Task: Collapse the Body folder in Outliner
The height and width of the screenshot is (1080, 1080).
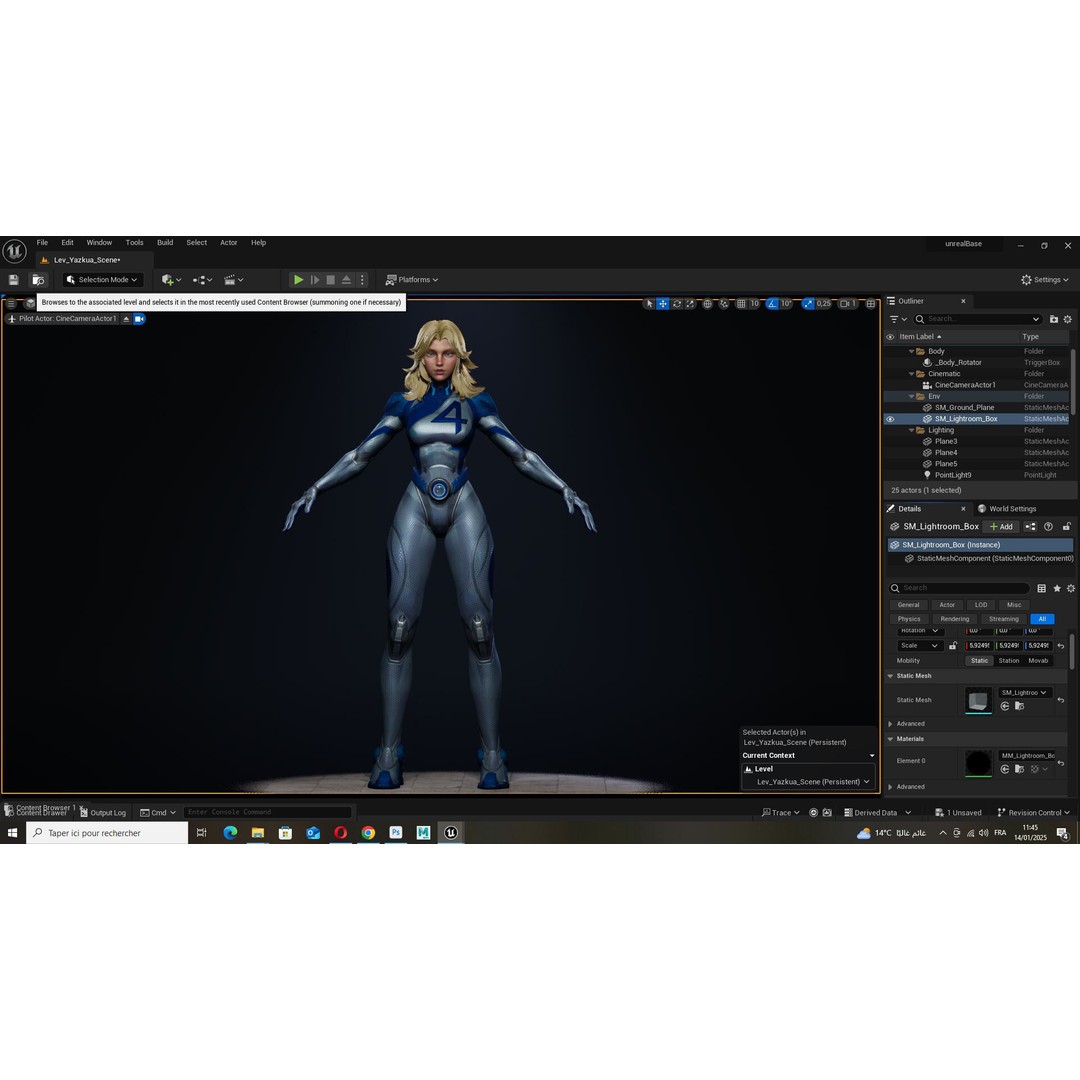Action: coord(912,351)
